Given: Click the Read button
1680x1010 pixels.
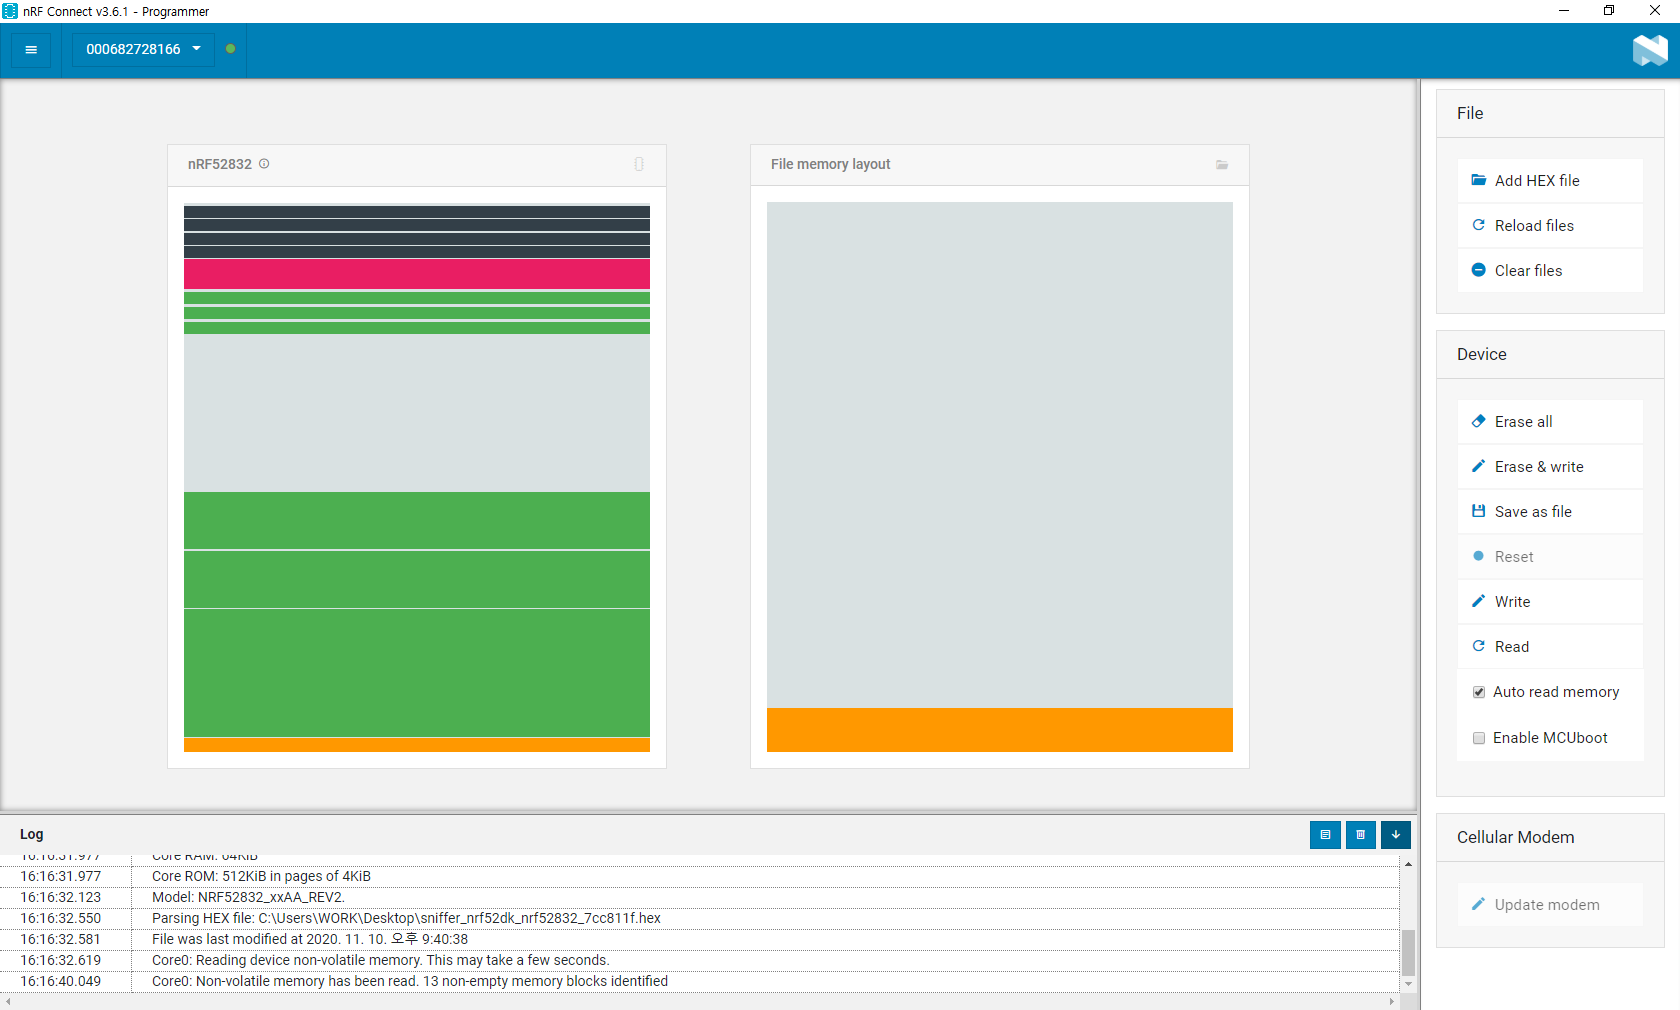Looking at the screenshot, I should pyautogui.click(x=1550, y=647).
